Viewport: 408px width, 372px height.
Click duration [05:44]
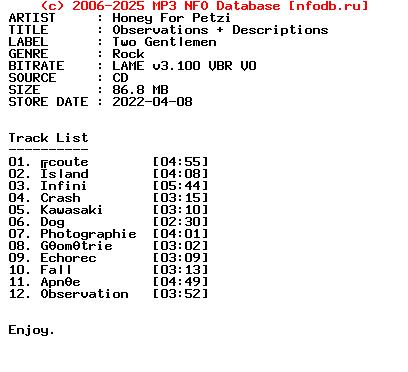click(x=180, y=186)
